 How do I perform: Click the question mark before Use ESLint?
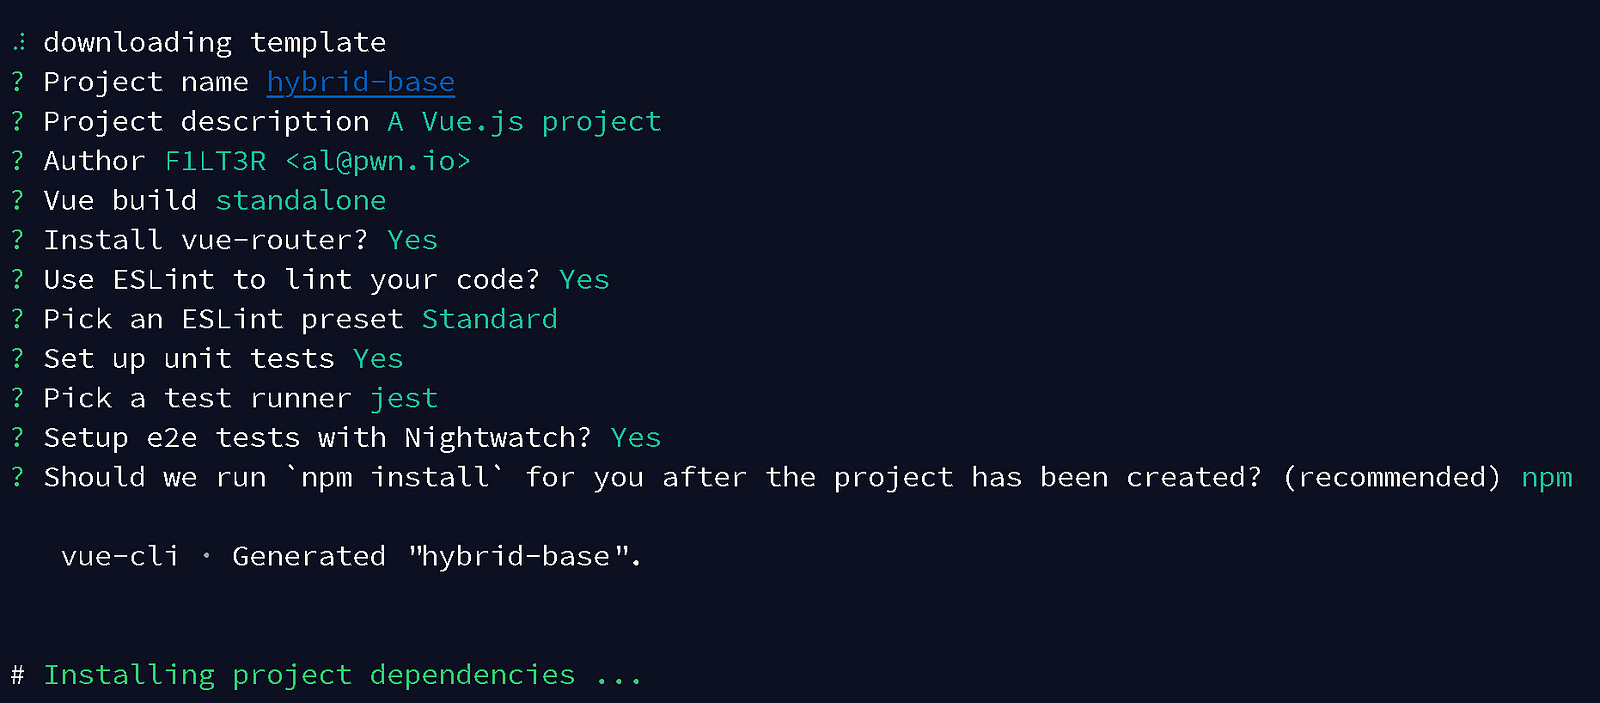point(17,280)
